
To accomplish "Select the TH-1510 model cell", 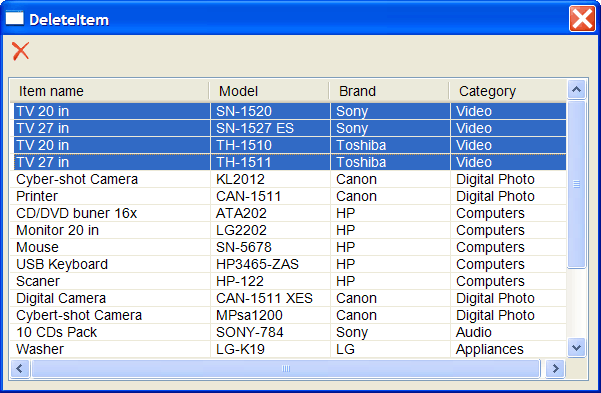I will click(x=270, y=145).
